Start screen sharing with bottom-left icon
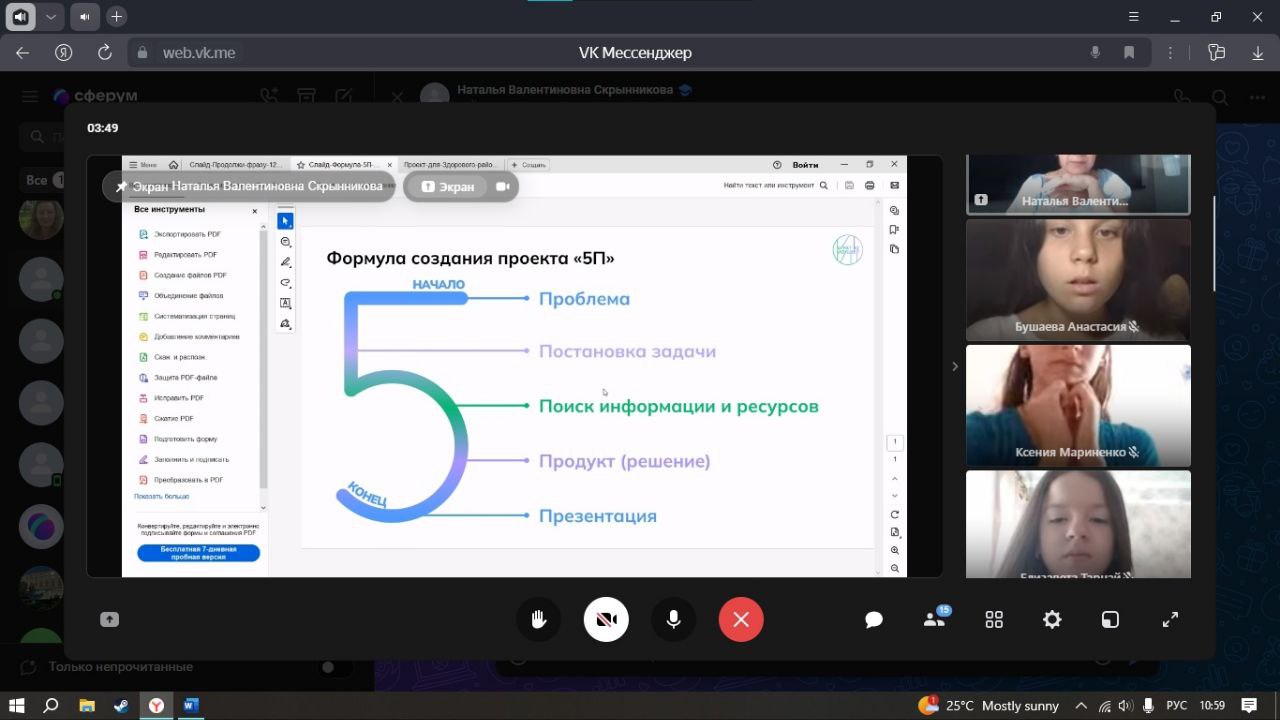Viewport: 1280px width, 720px height. (109, 620)
